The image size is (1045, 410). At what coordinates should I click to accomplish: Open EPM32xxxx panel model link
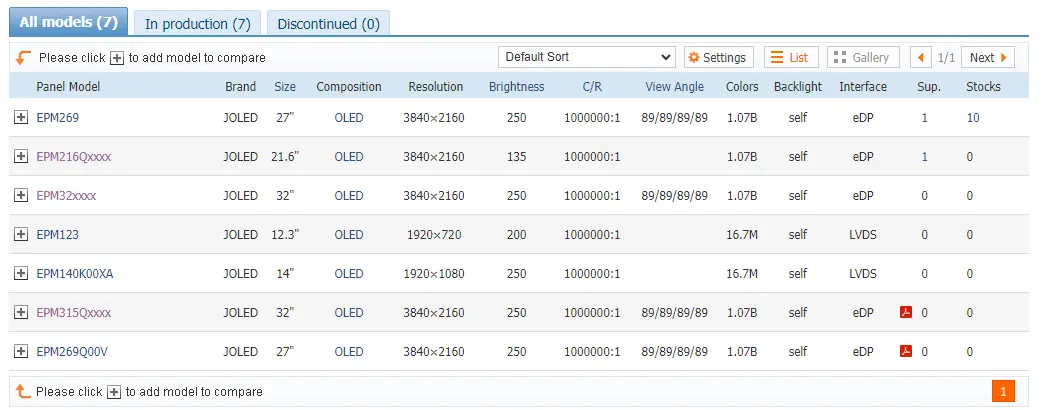(x=66, y=196)
